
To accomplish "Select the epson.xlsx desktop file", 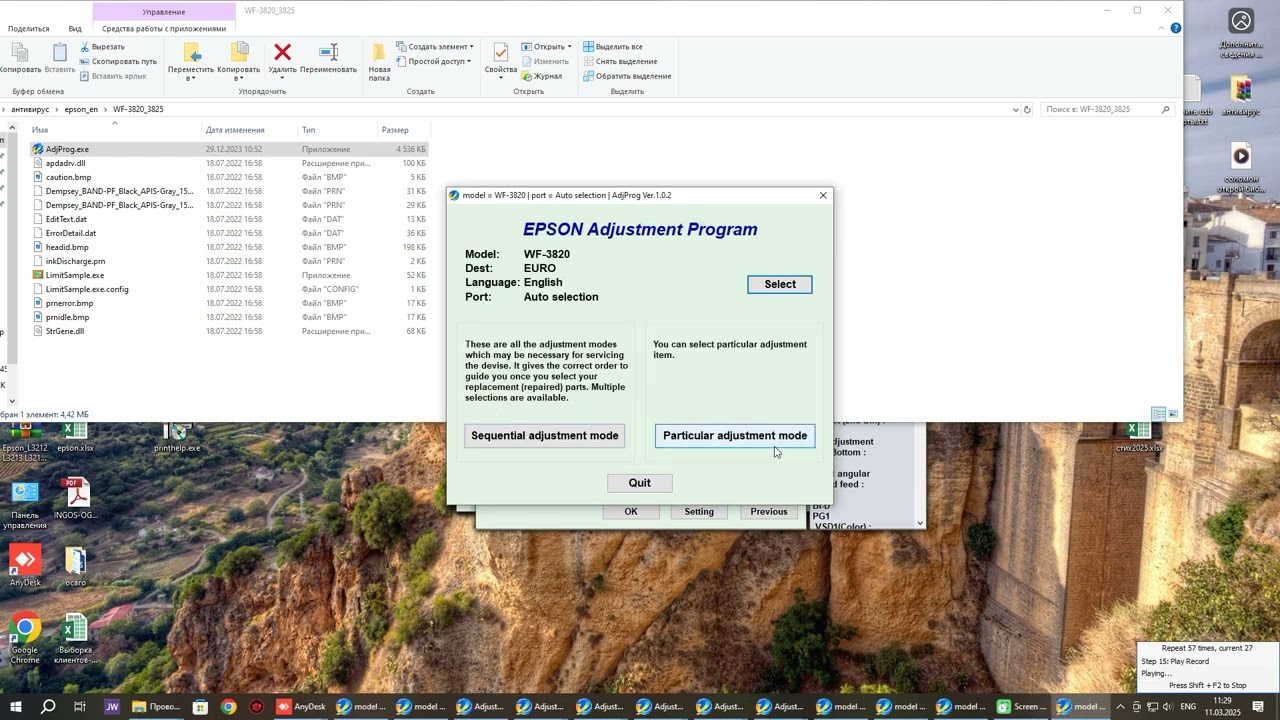I will tap(75, 438).
